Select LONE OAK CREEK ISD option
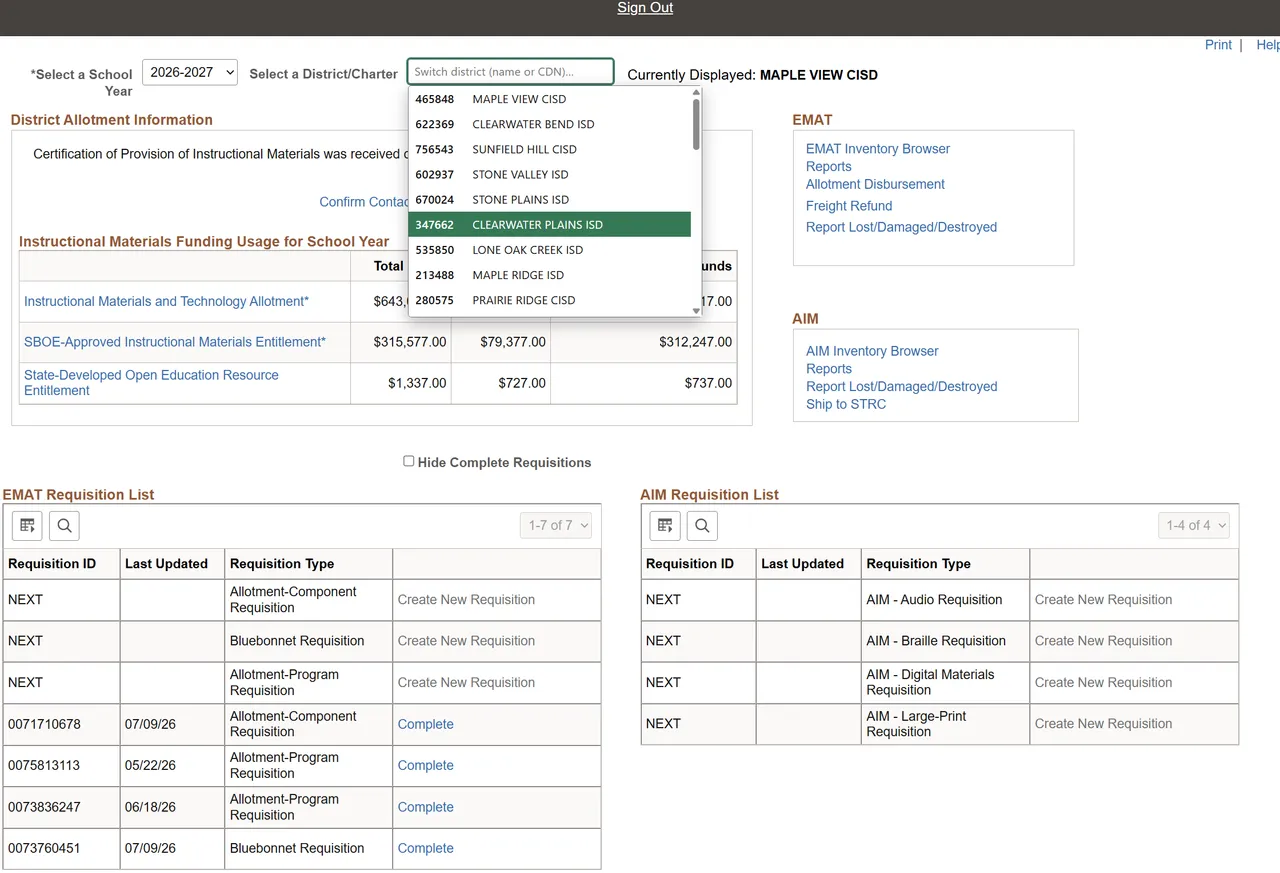 pos(549,250)
